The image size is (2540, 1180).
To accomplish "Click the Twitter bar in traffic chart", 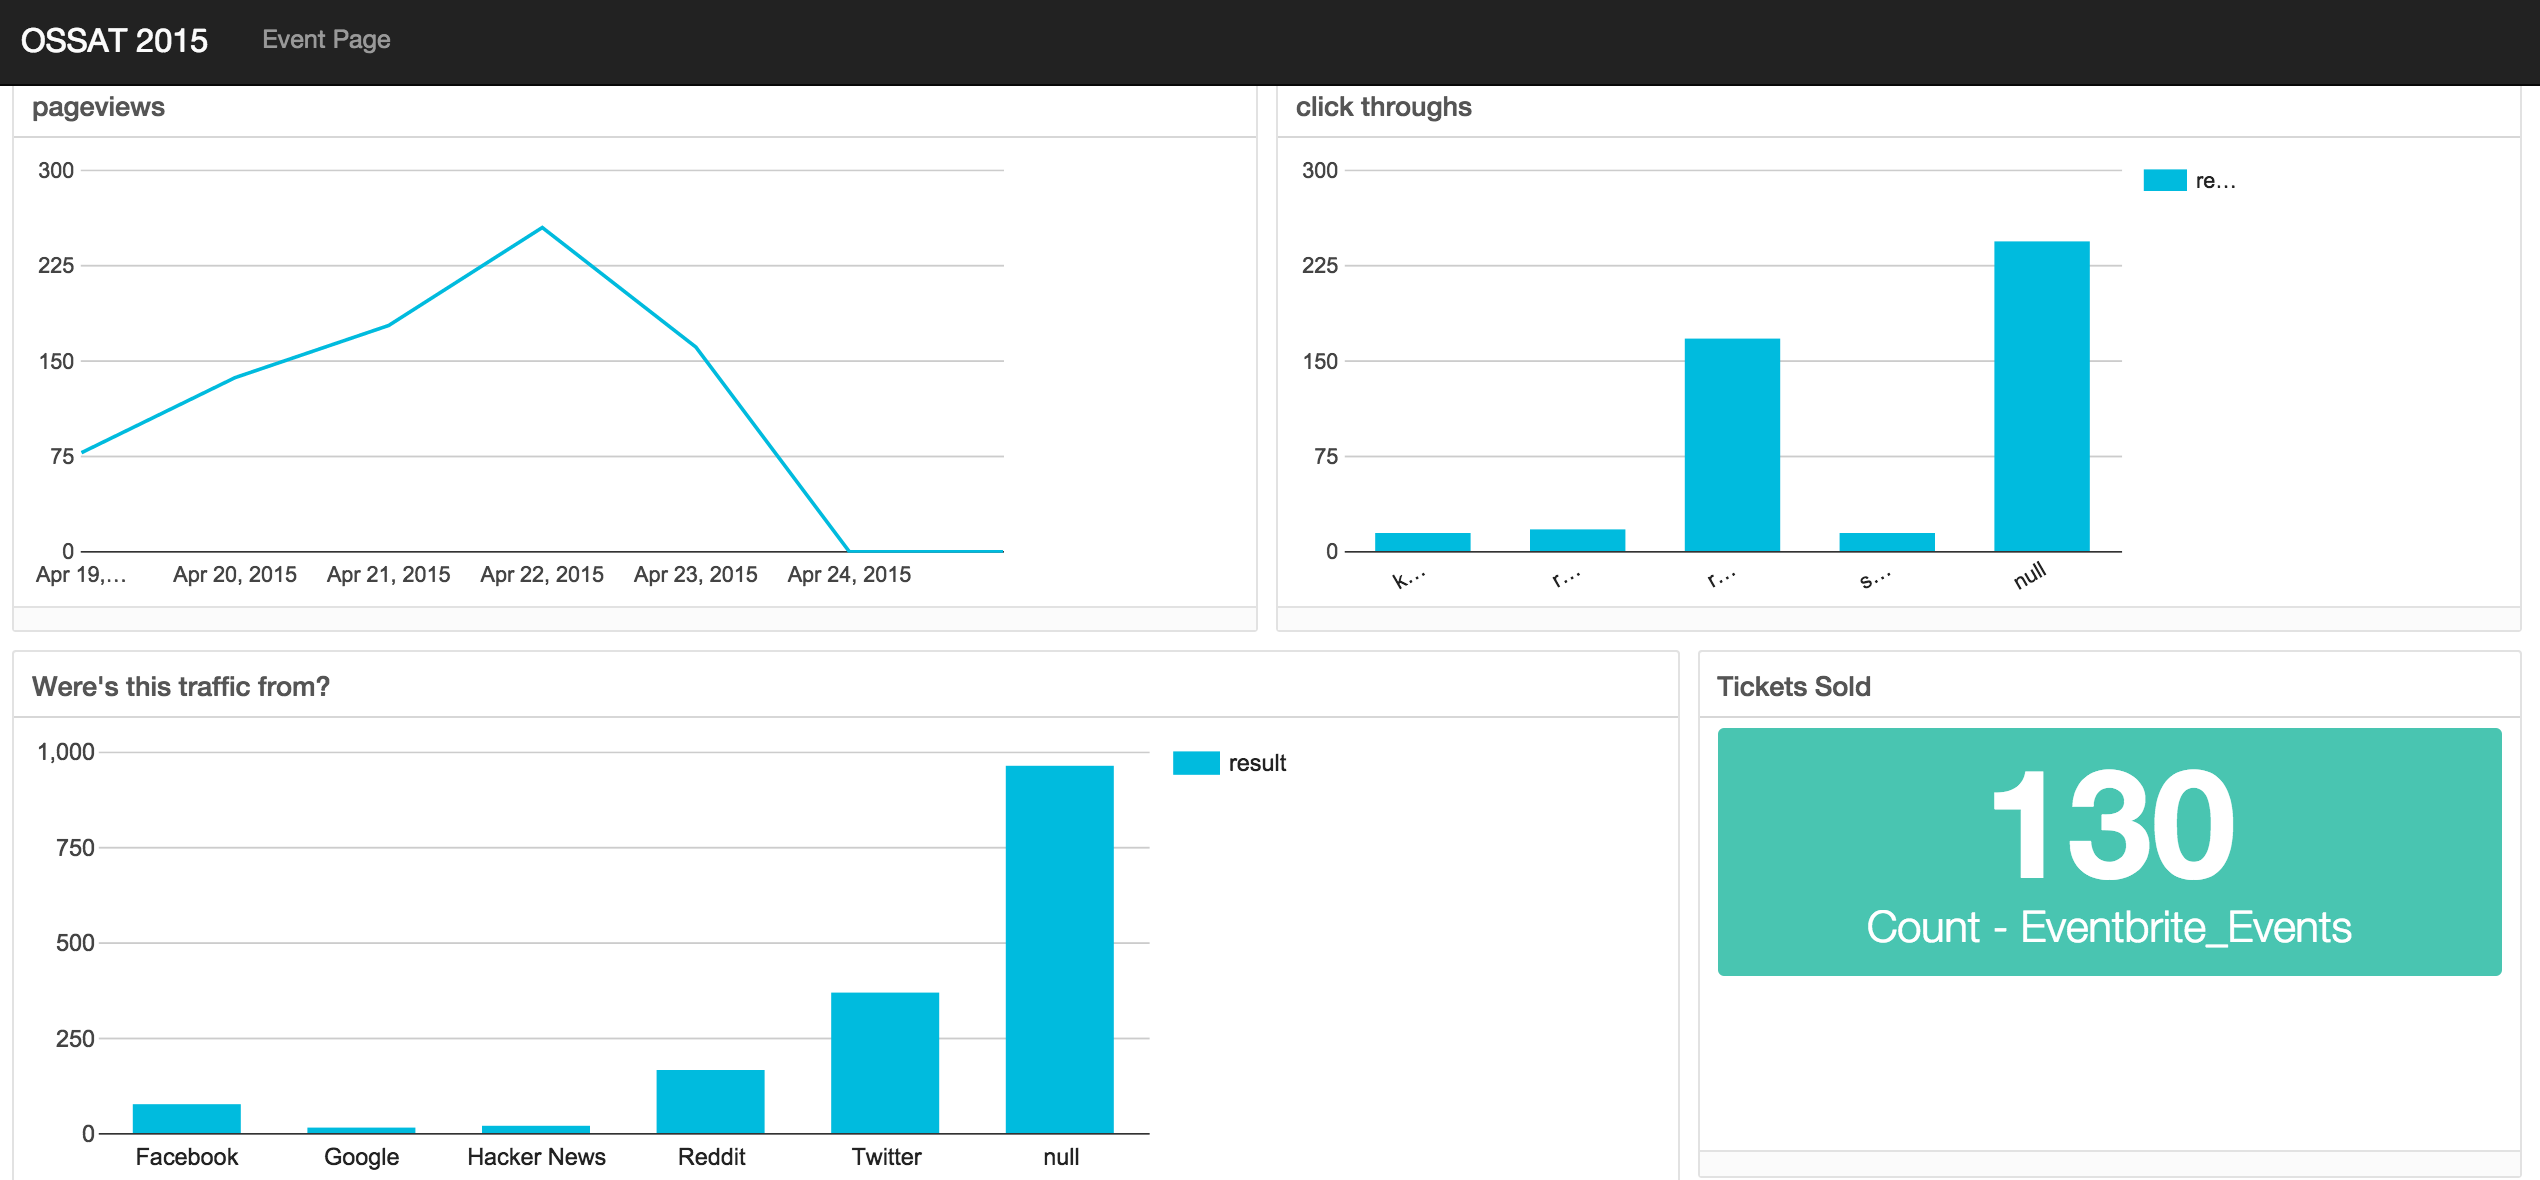I will point(885,1062).
